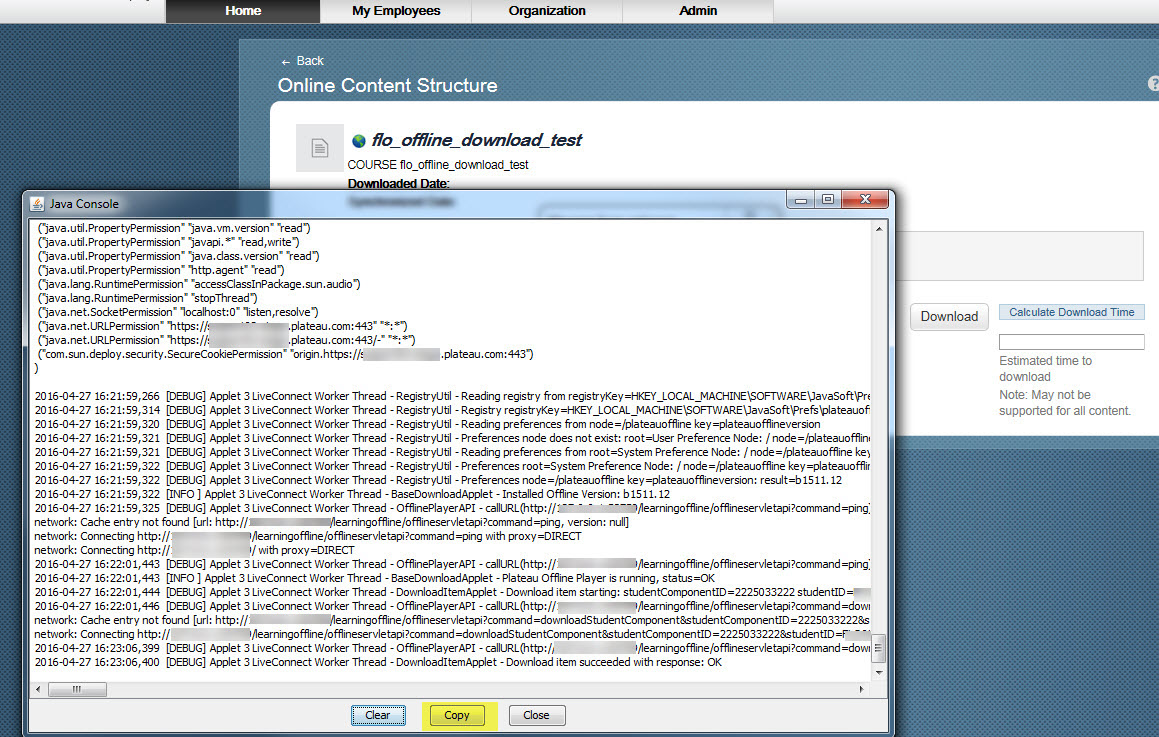This screenshot has width=1159, height=737.
Task: Copy the Java Console output
Action: [457, 716]
